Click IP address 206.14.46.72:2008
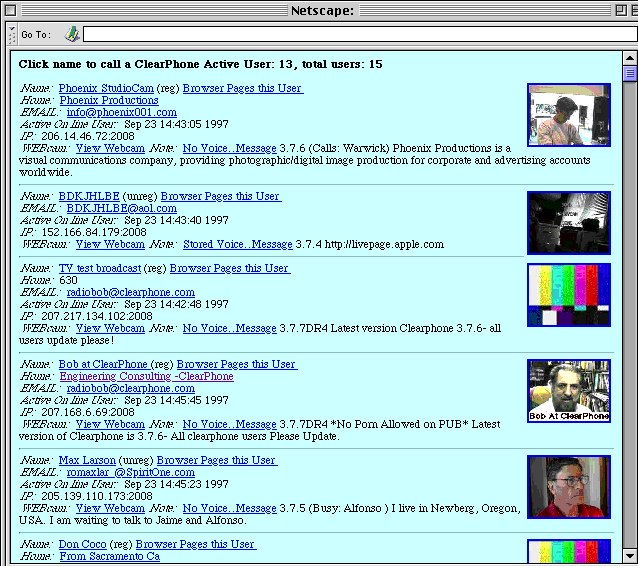 point(88,136)
